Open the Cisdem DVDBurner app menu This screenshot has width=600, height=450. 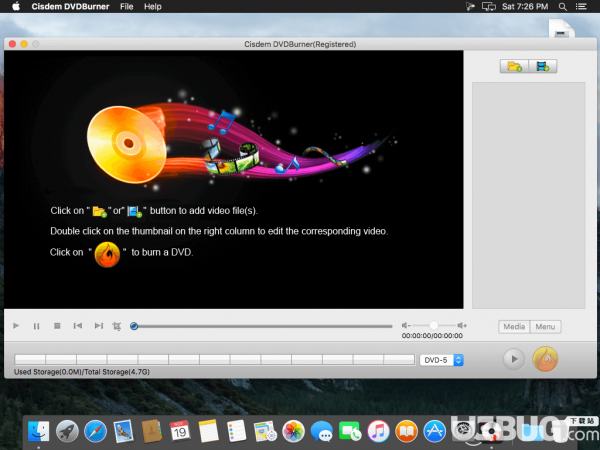pos(70,7)
